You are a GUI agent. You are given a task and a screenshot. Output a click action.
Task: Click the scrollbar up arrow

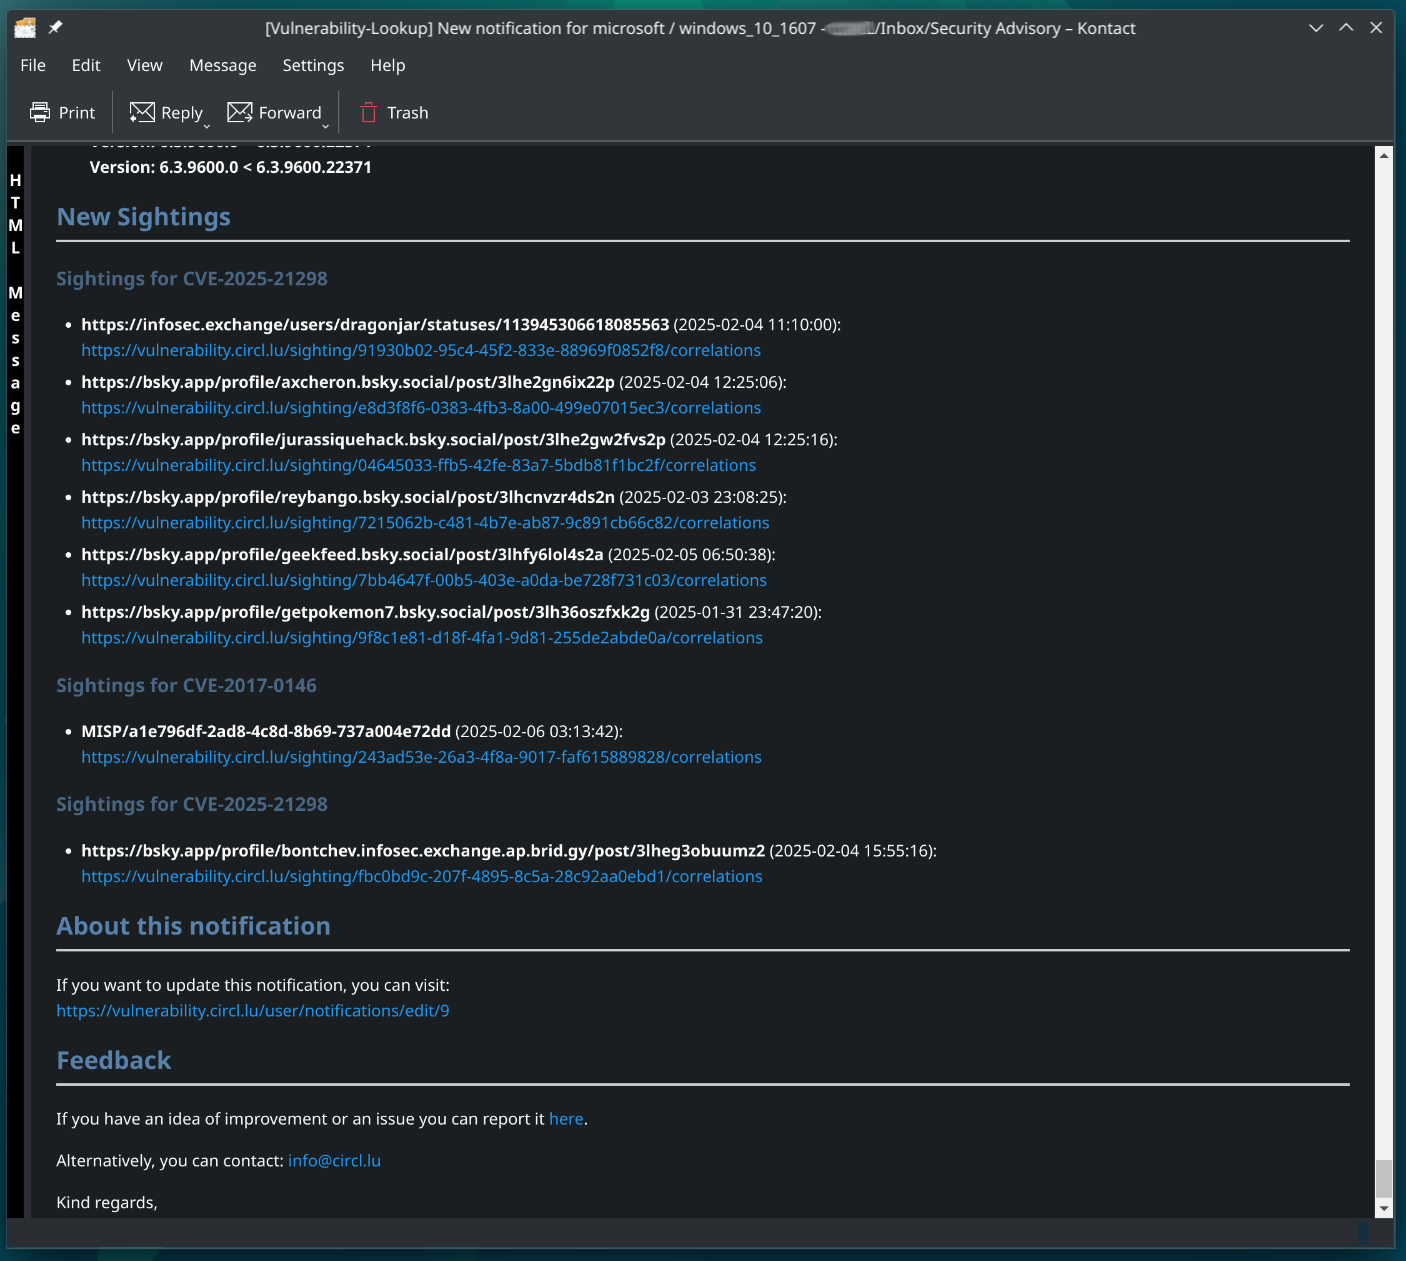click(1384, 155)
